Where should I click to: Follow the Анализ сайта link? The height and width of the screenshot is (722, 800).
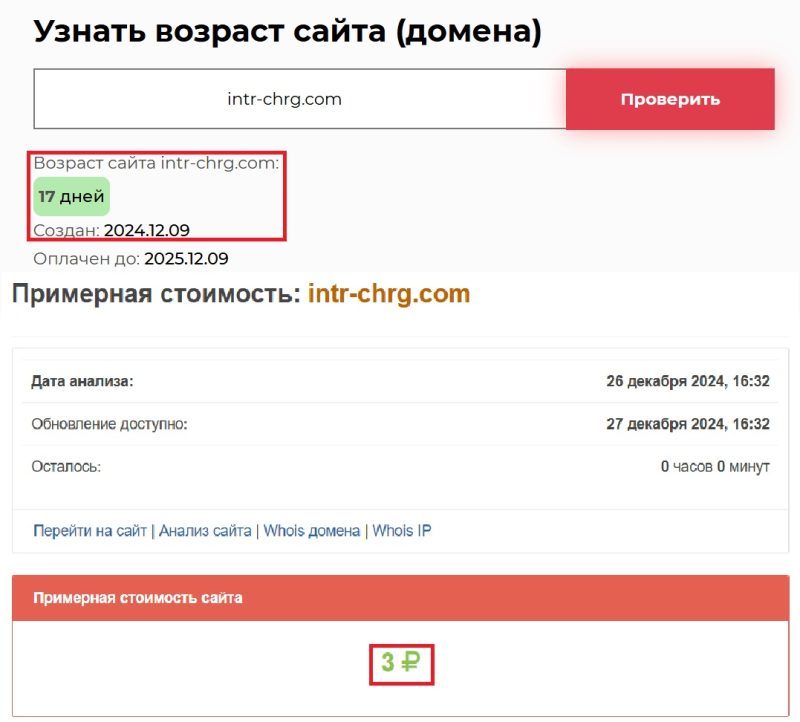point(205,531)
